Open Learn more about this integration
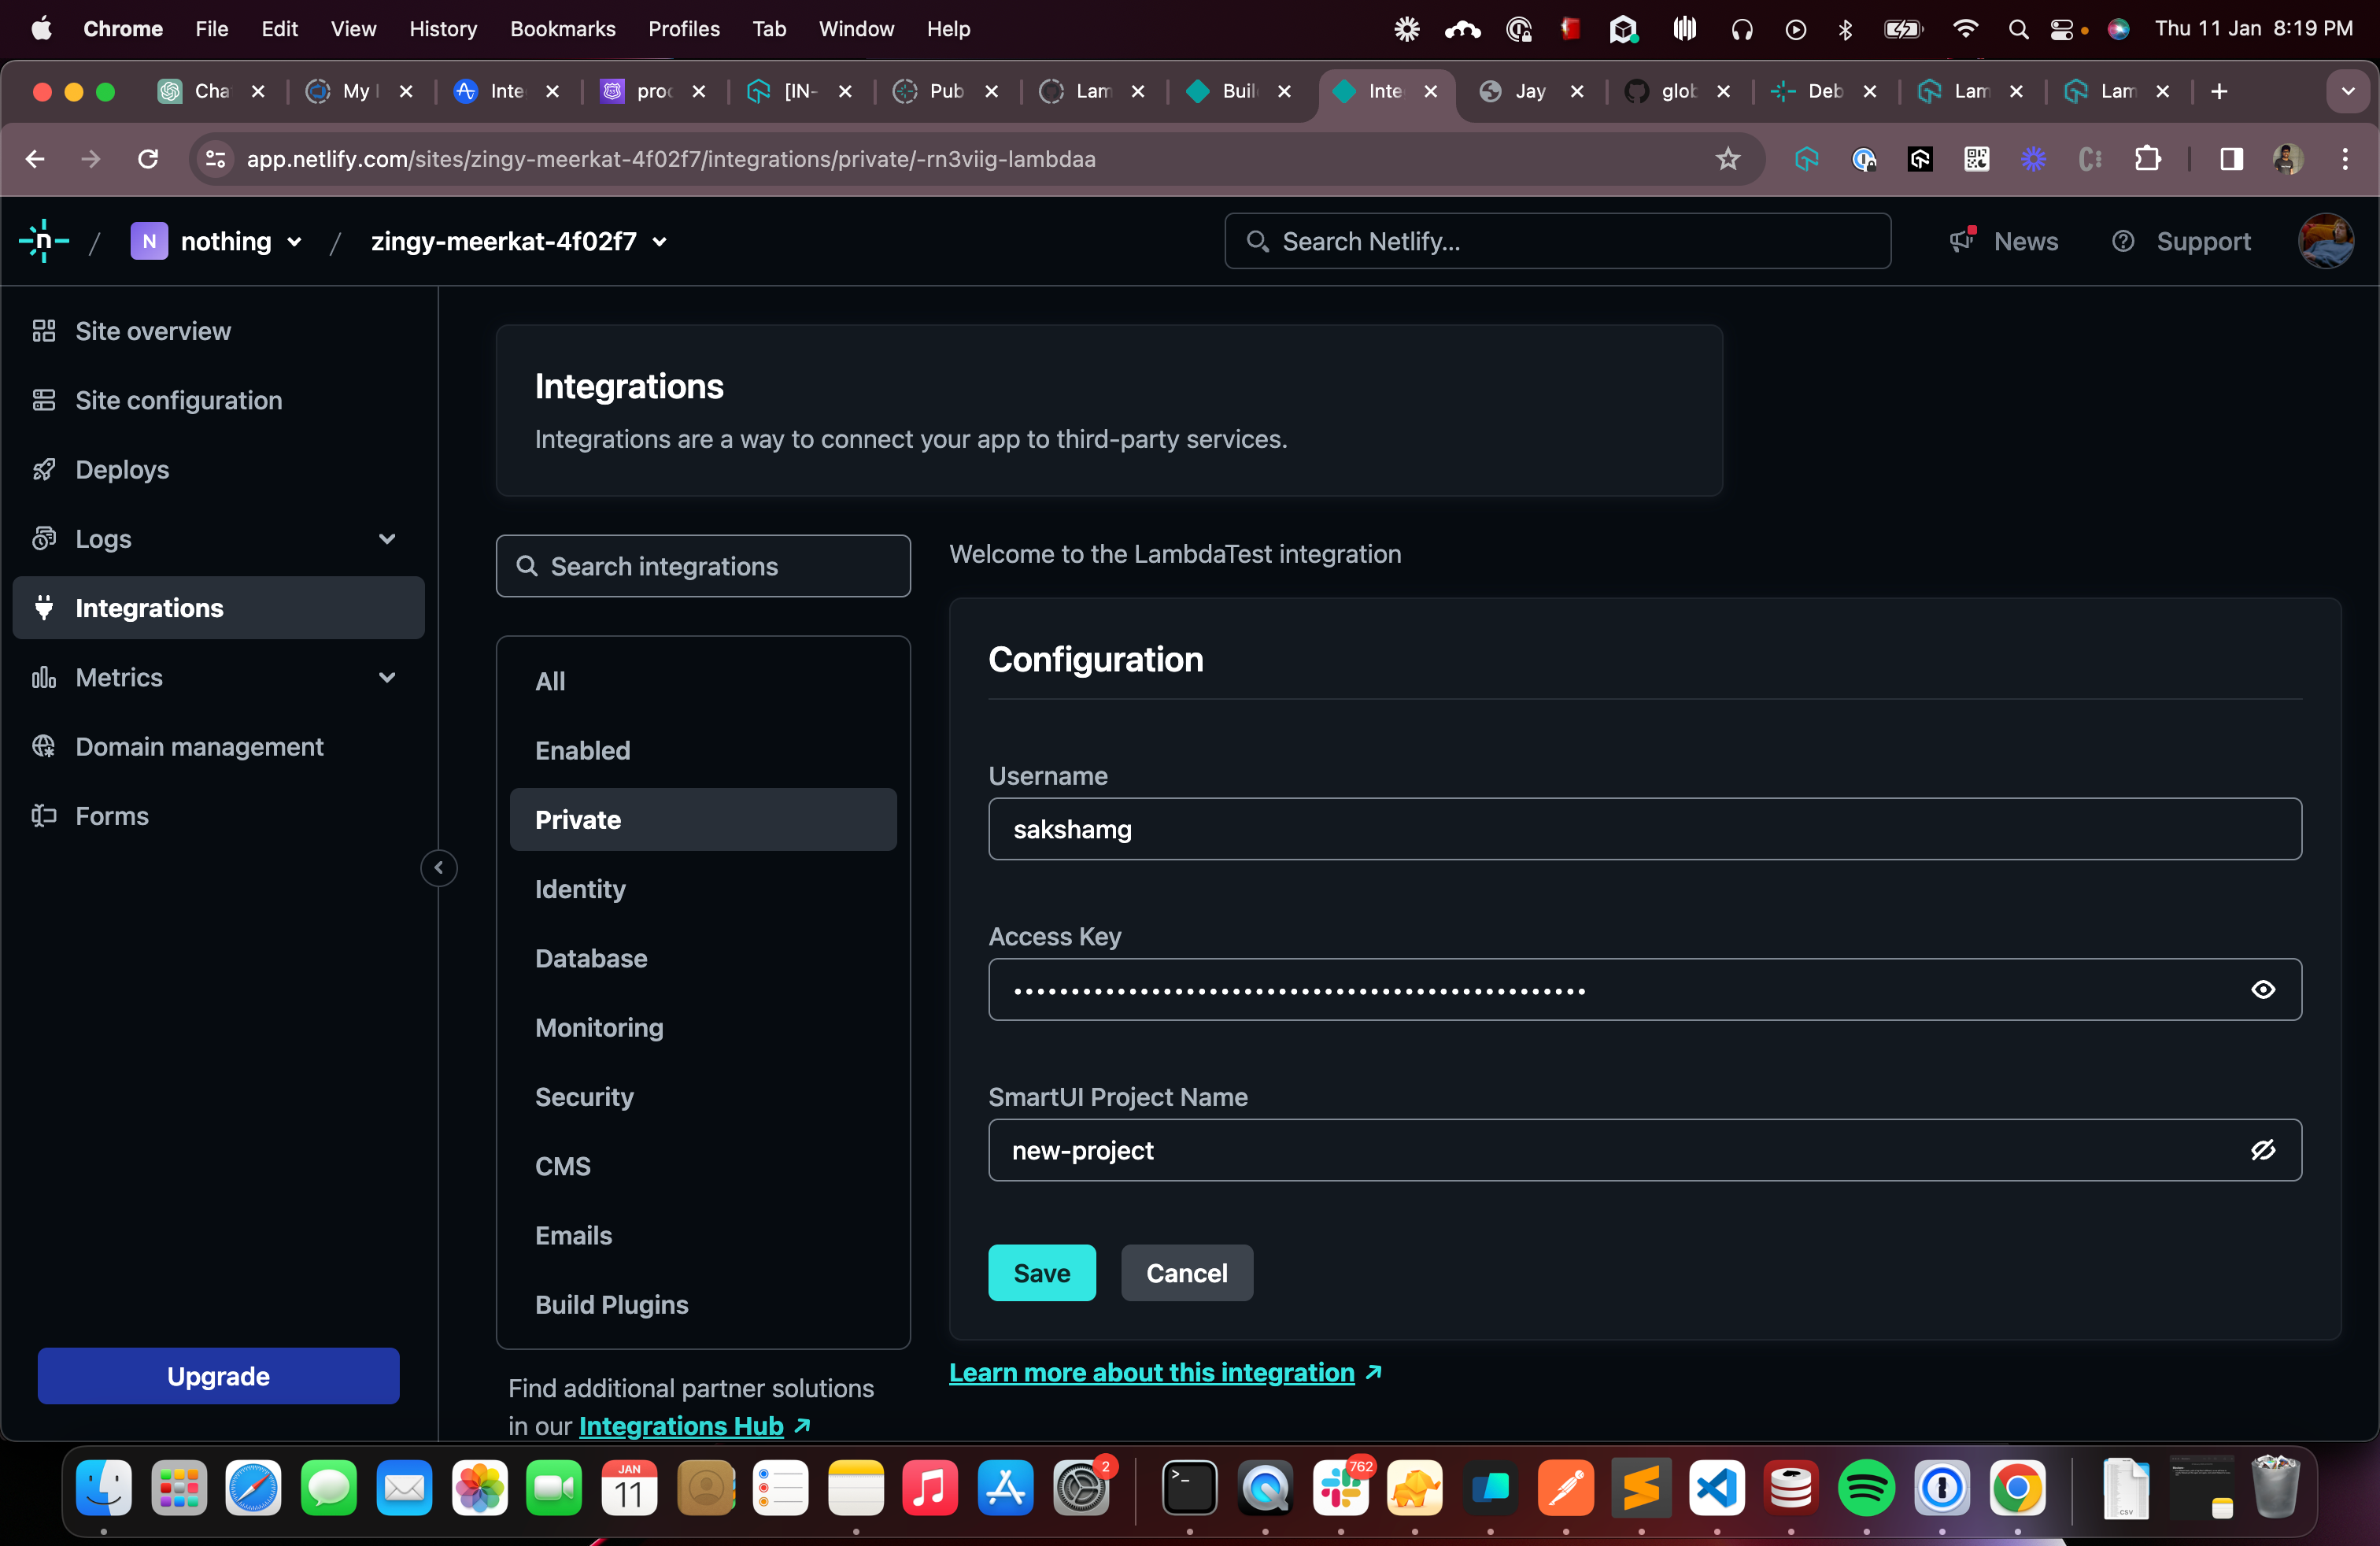The image size is (2380, 1546). (1151, 1372)
